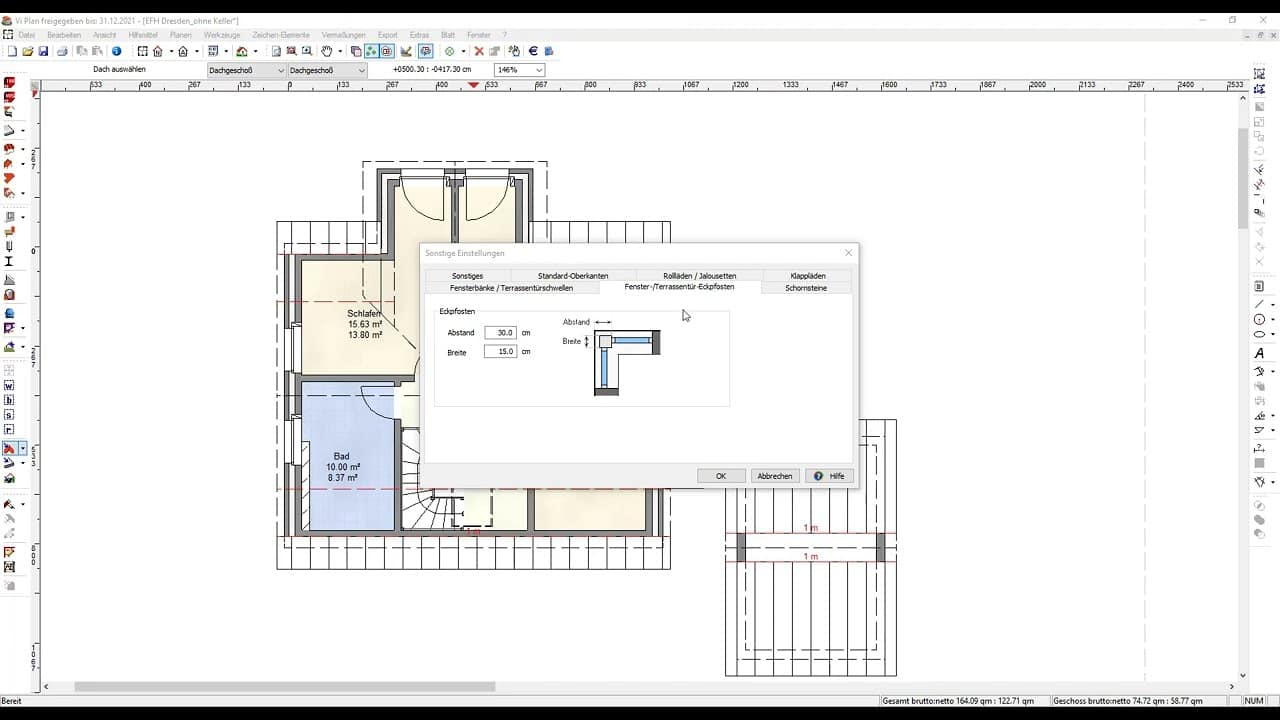Switch to Standard-Oberkanten tab

point(573,275)
